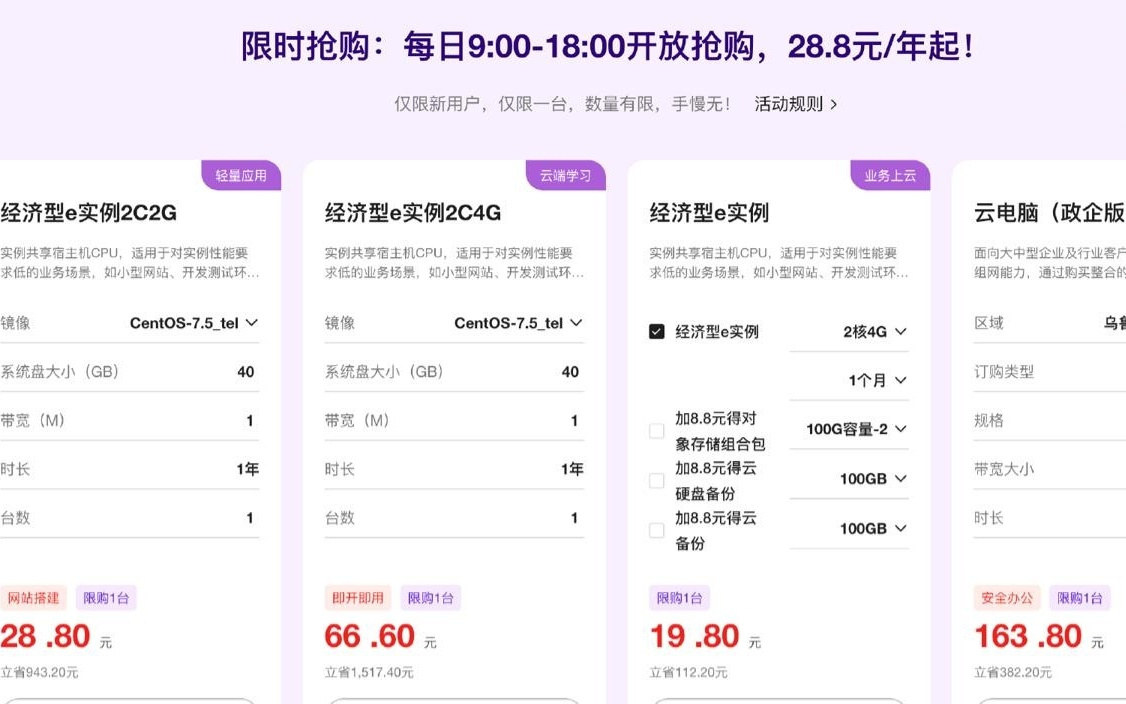Click the 163.80 元 price

point(1039,636)
